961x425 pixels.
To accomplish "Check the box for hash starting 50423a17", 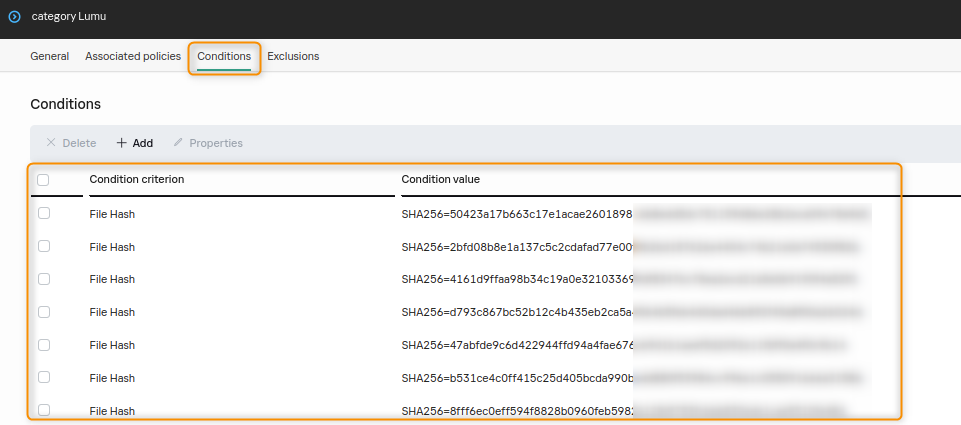I will (x=43, y=213).
